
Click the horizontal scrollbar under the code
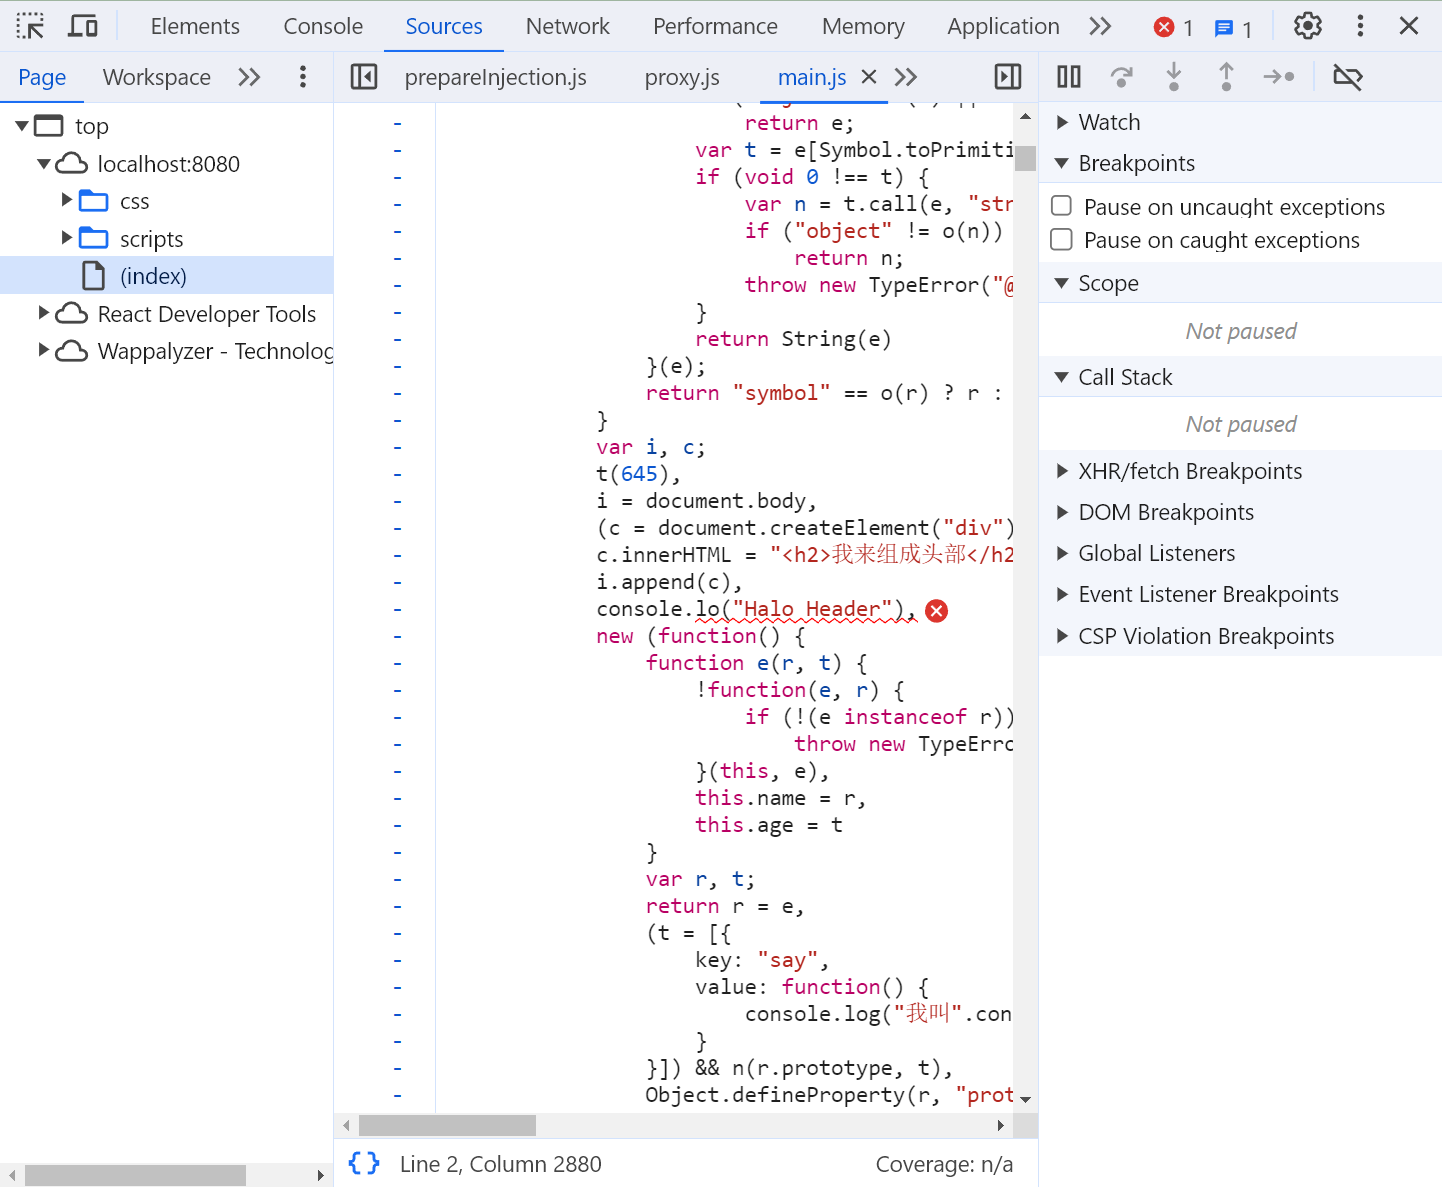(x=447, y=1126)
